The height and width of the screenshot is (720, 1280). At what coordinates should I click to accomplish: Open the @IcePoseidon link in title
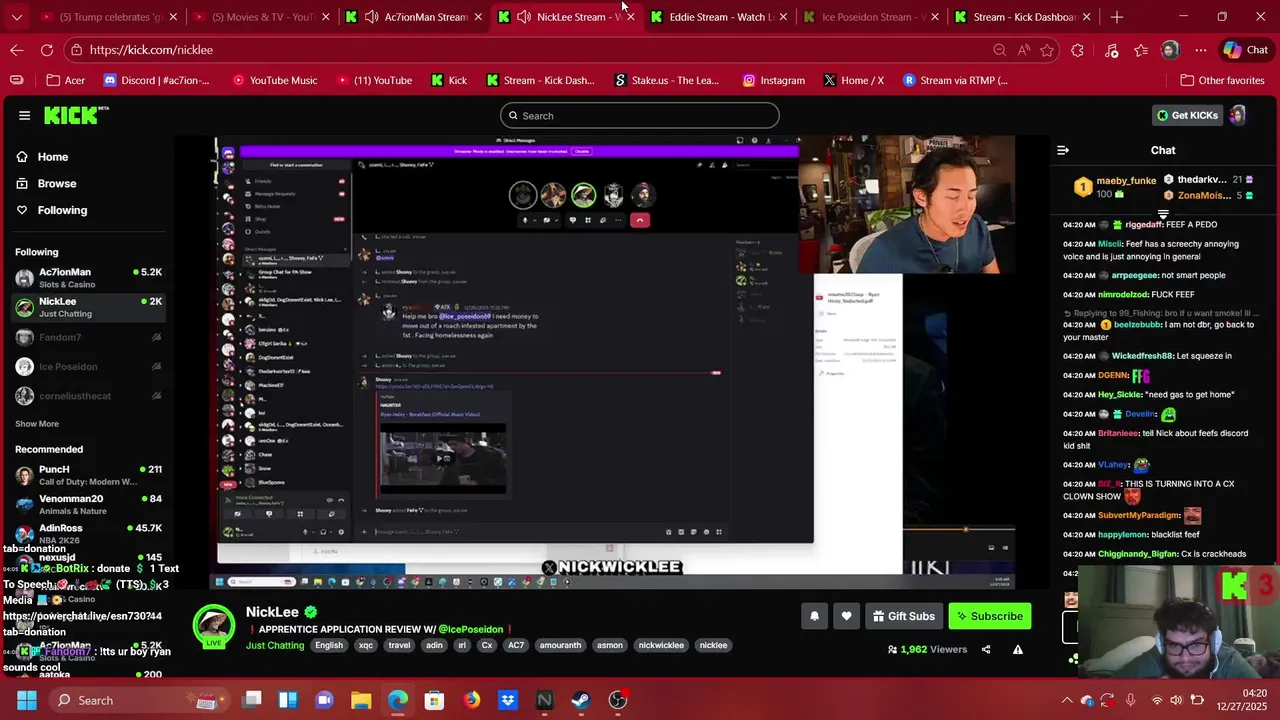(470, 629)
